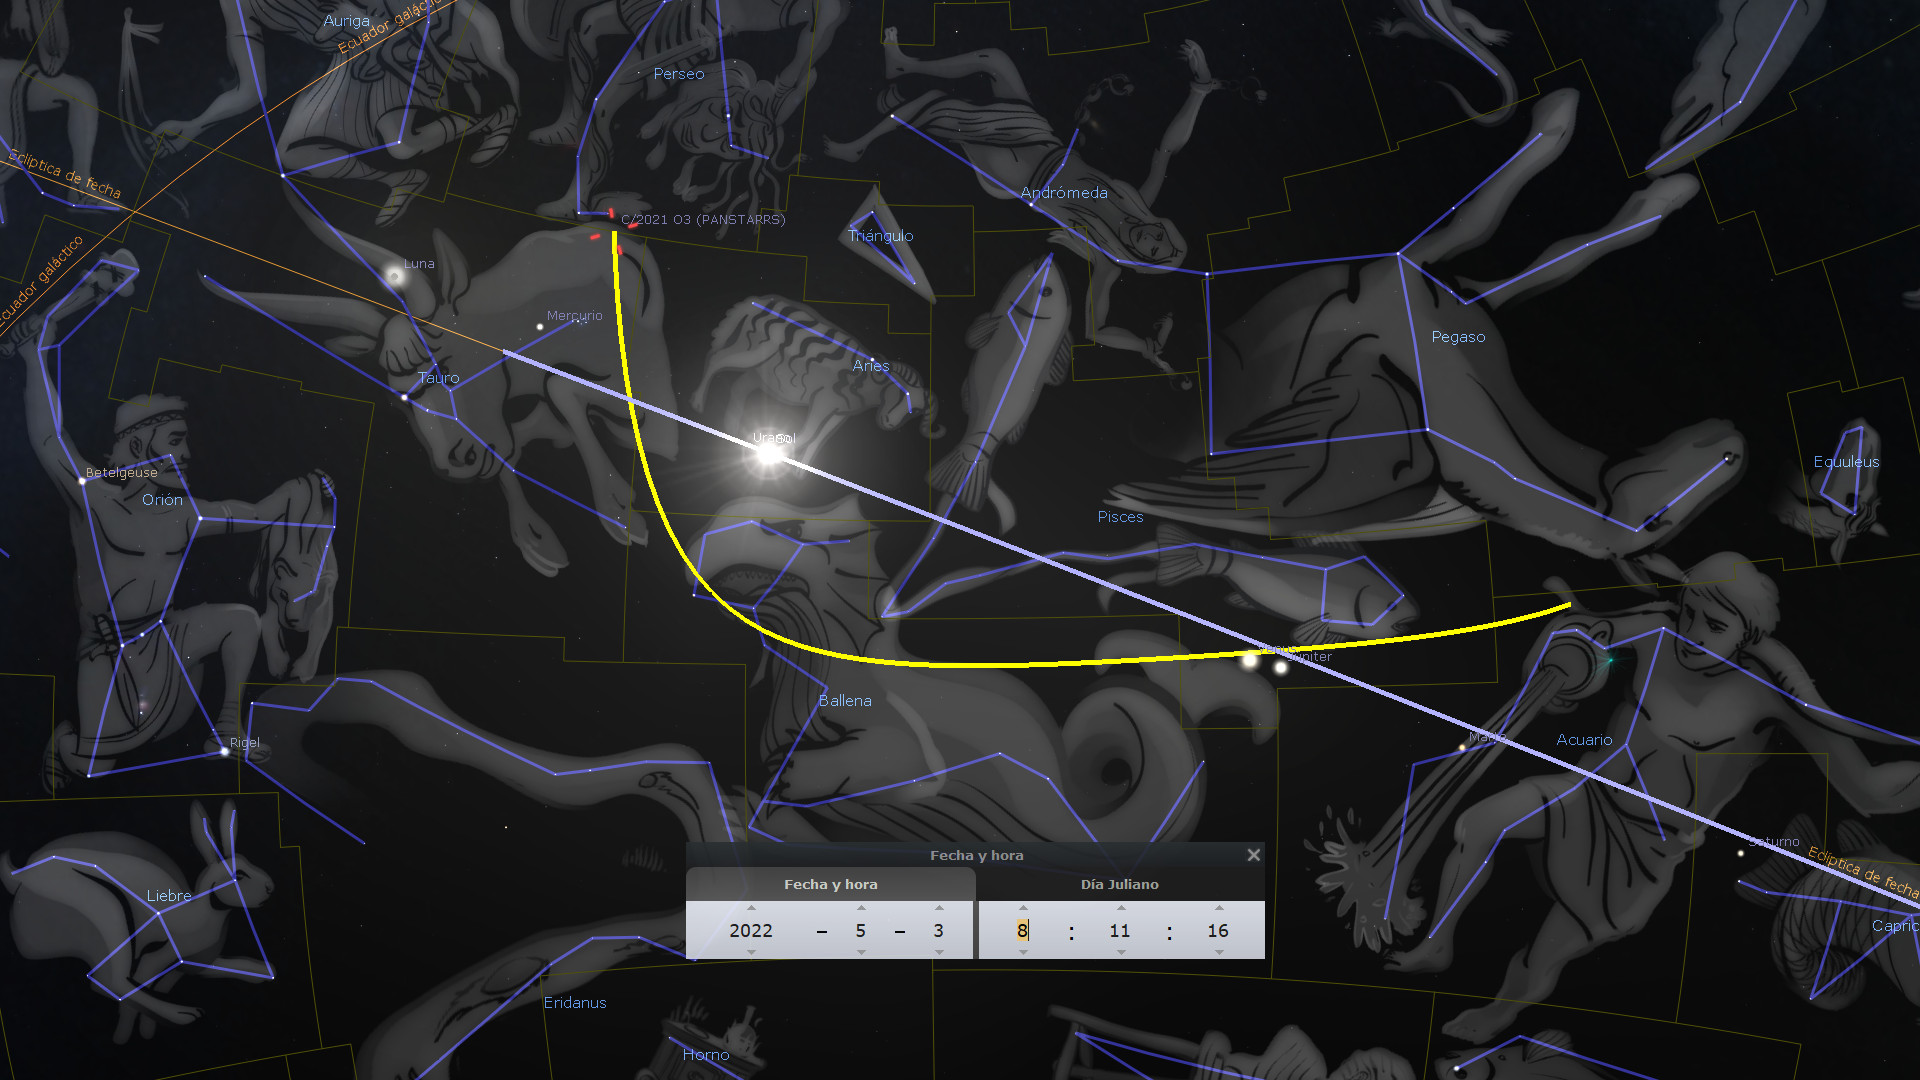1920x1080 pixels.
Task: Click the Auriga constellation label
Action: coord(347,21)
